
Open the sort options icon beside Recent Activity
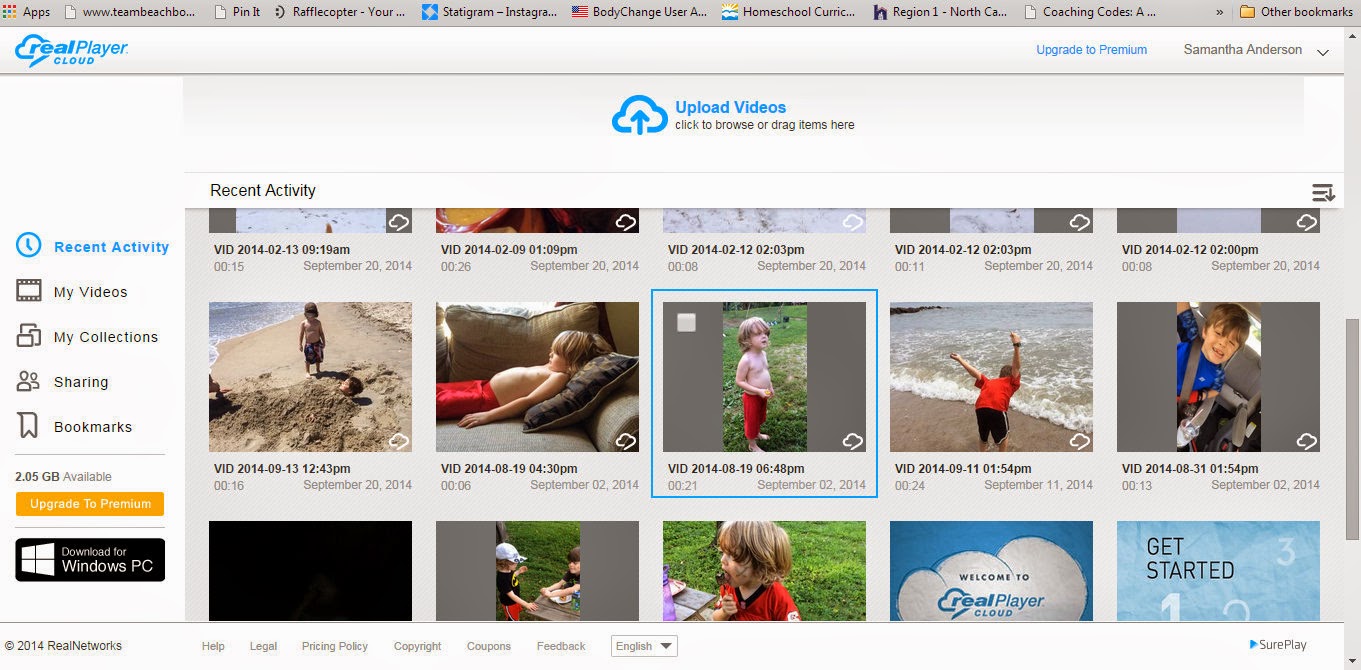[1323, 192]
